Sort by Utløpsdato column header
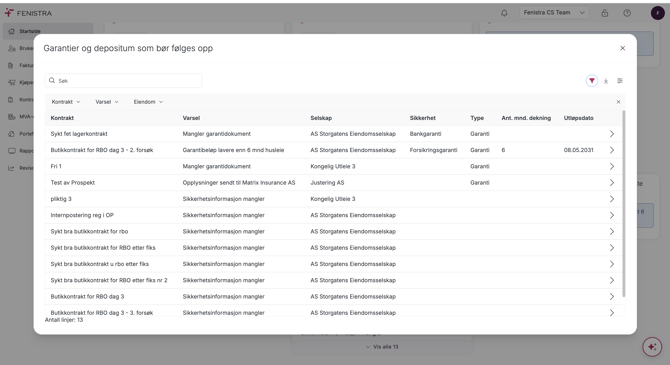Viewport: 670px width, 365px height. 579,118
